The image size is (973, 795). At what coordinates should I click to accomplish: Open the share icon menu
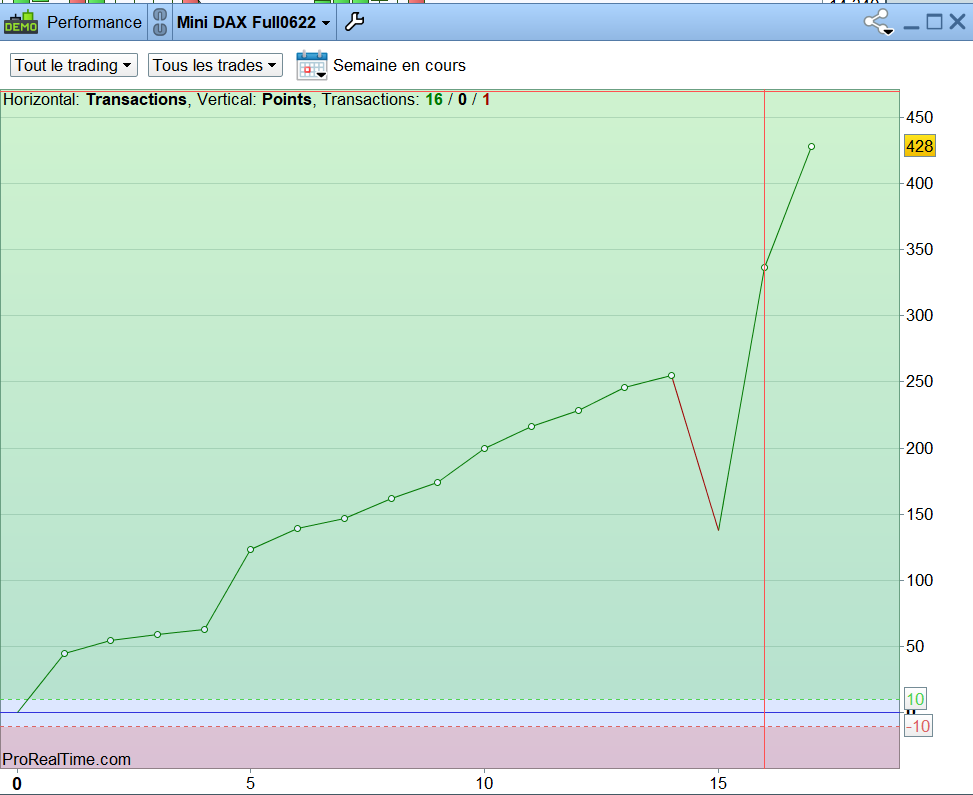(879, 23)
